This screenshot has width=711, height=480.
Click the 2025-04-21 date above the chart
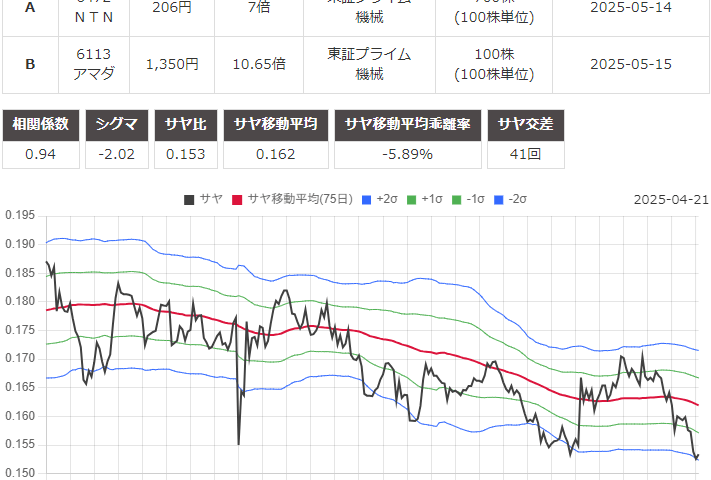point(670,199)
